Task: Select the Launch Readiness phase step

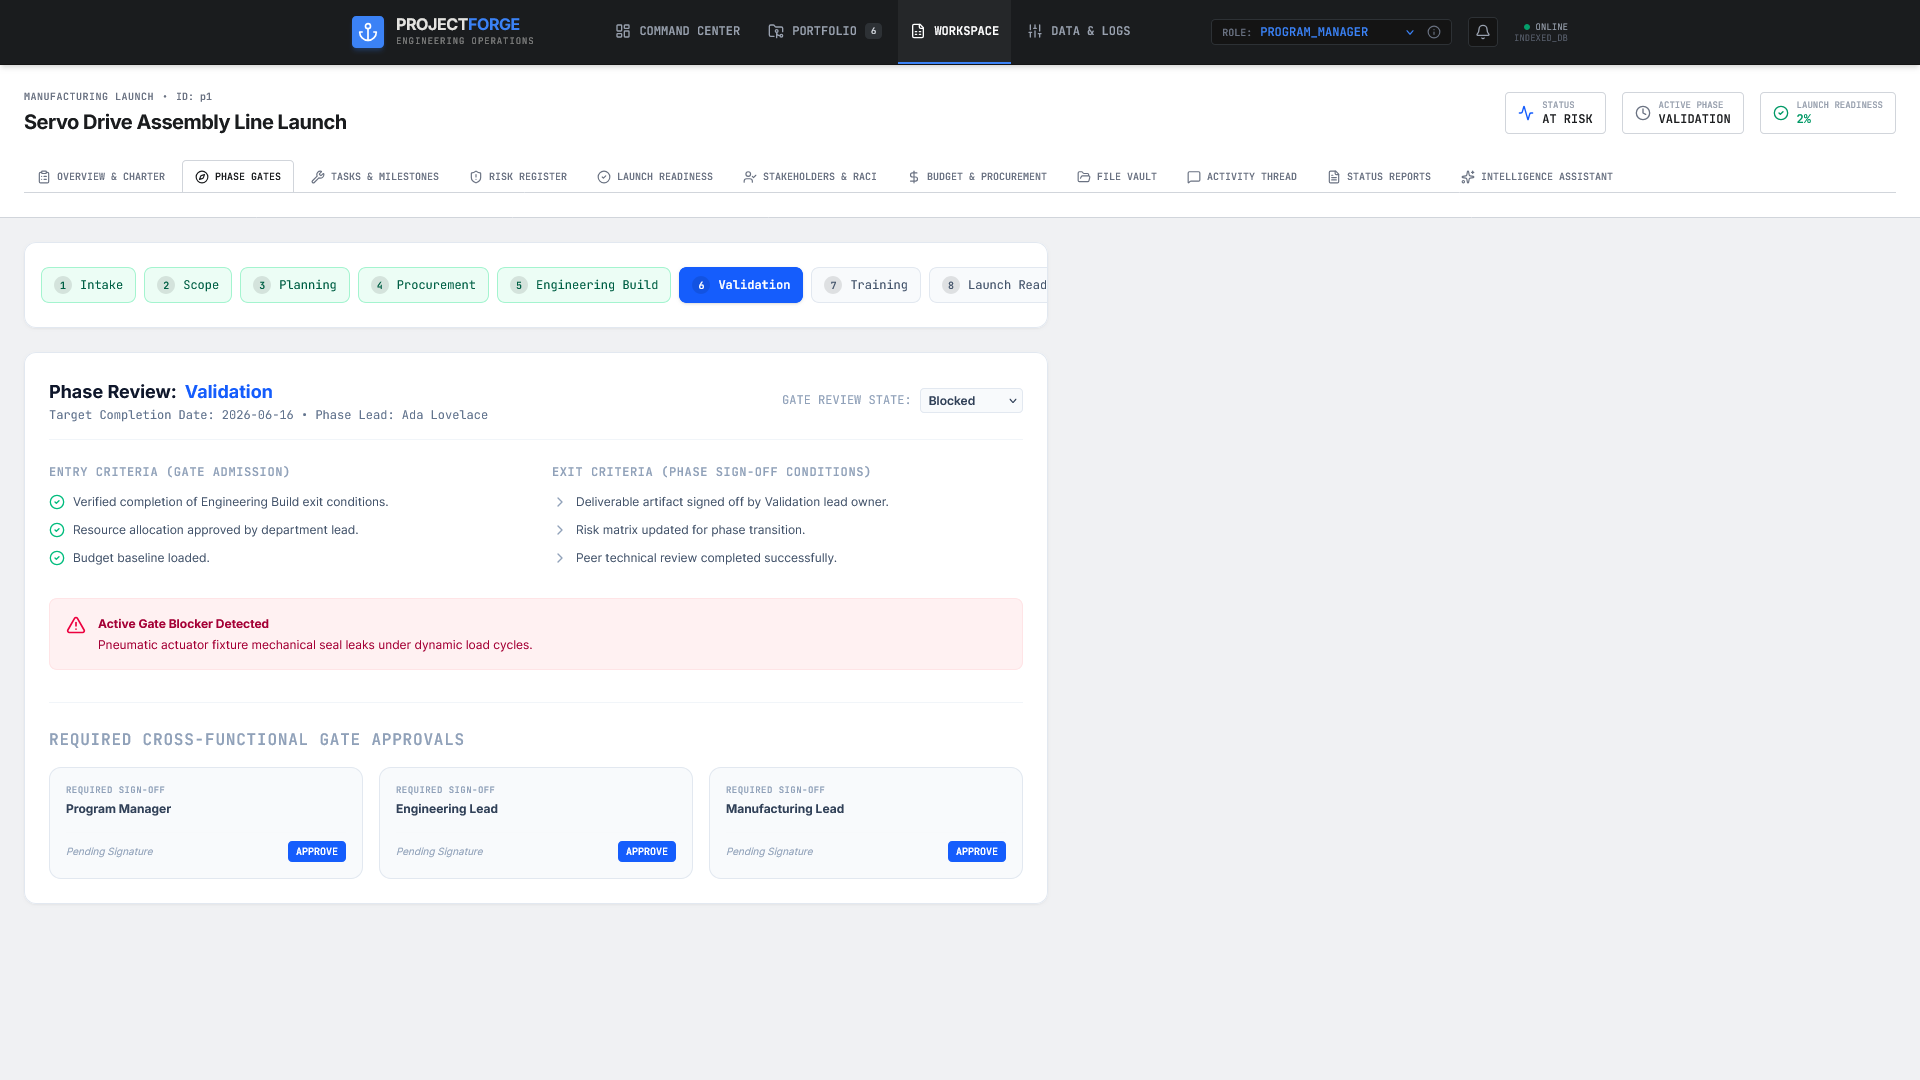Action: click(989, 285)
